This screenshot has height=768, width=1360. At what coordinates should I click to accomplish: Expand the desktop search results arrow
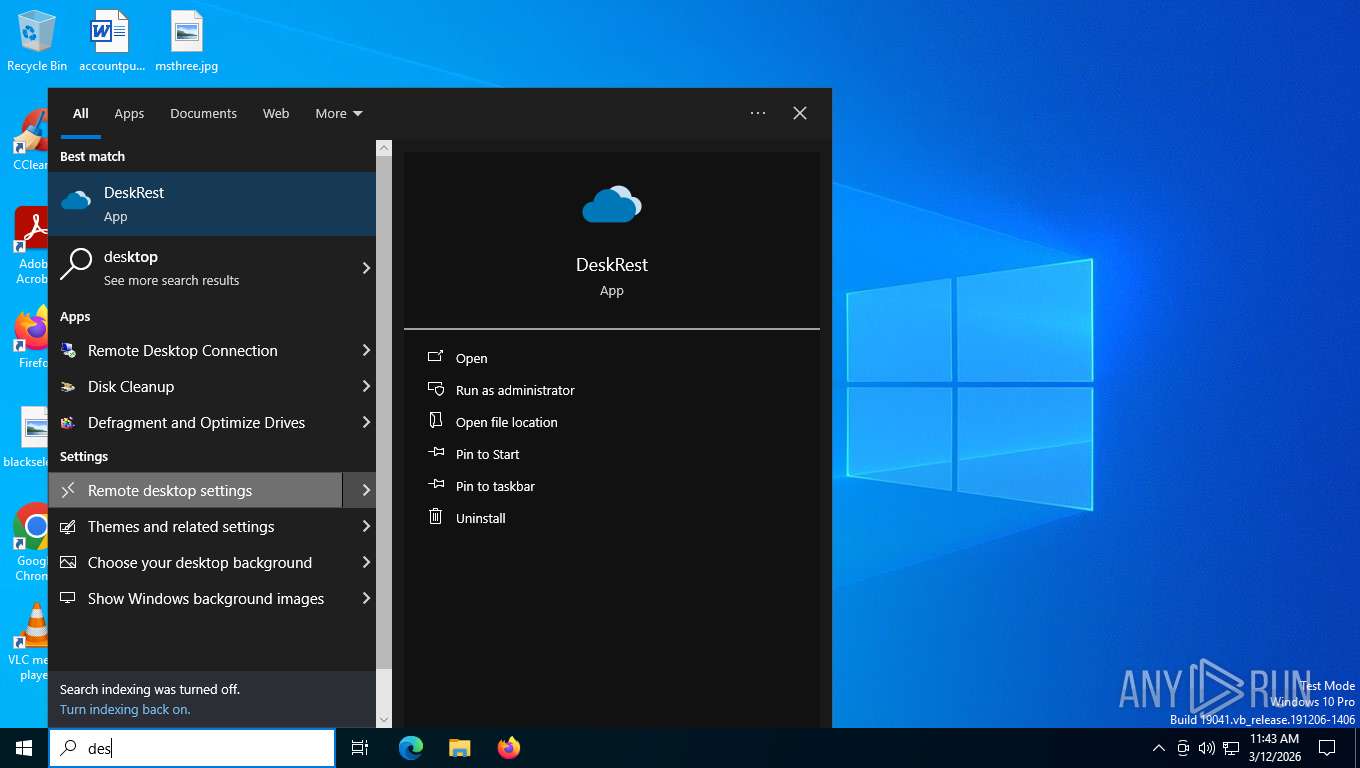click(366, 268)
